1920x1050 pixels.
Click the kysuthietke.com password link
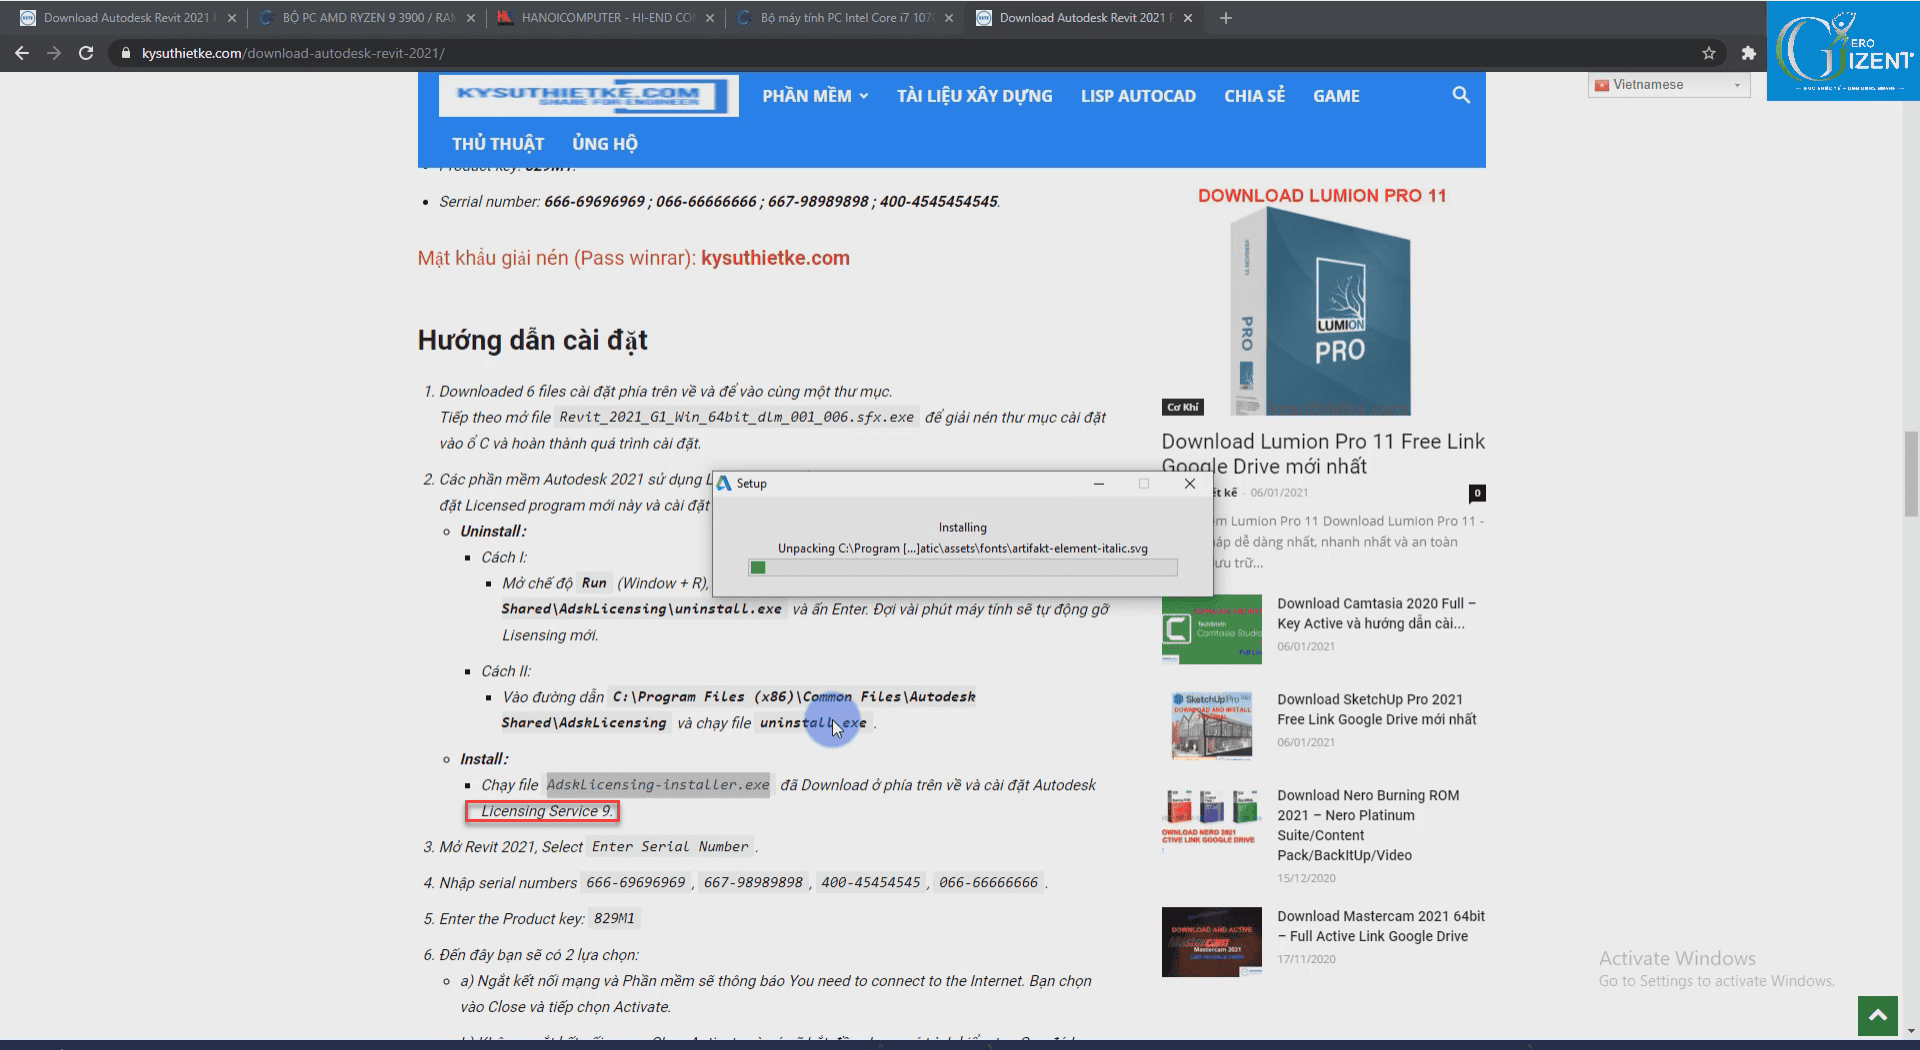[775, 258]
